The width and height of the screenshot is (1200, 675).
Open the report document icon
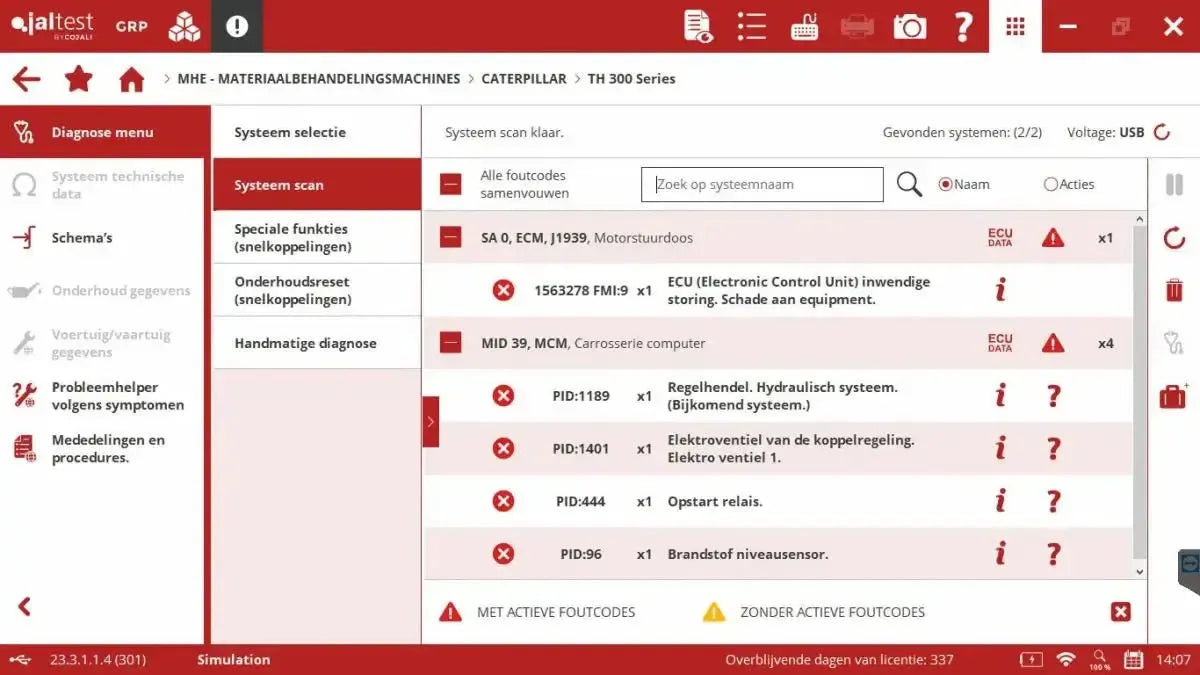[698, 27]
